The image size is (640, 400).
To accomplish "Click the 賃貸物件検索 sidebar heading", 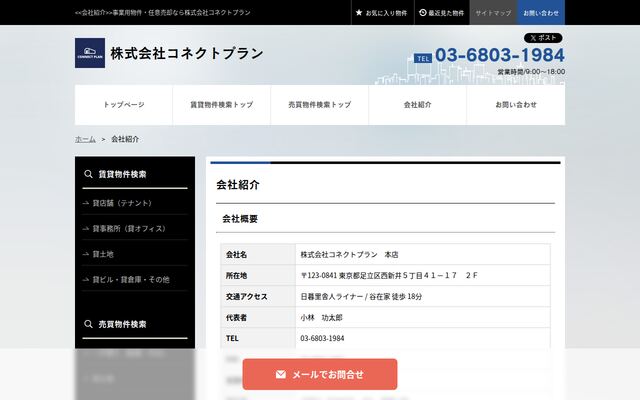I will pos(122,174).
